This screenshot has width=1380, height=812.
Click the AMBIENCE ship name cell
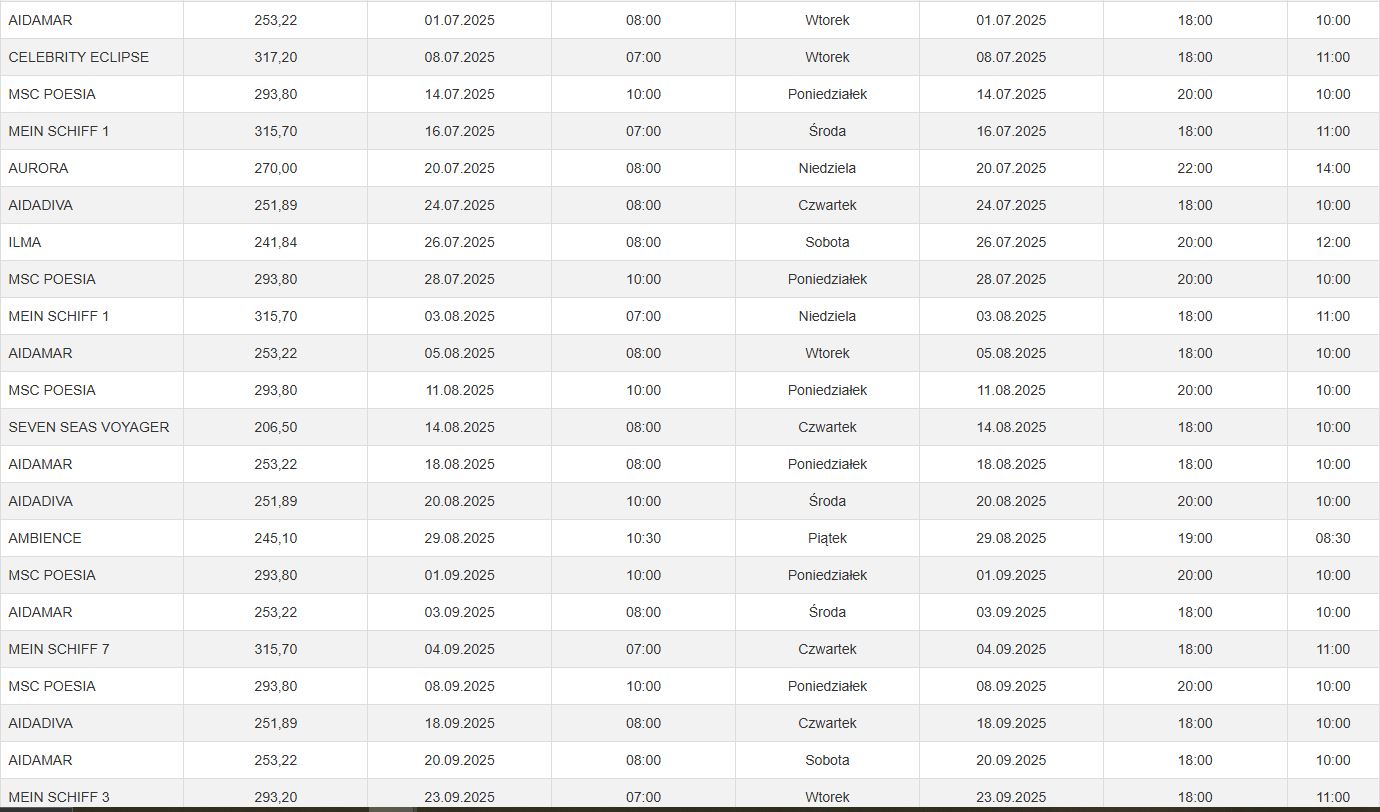coord(45,538)
